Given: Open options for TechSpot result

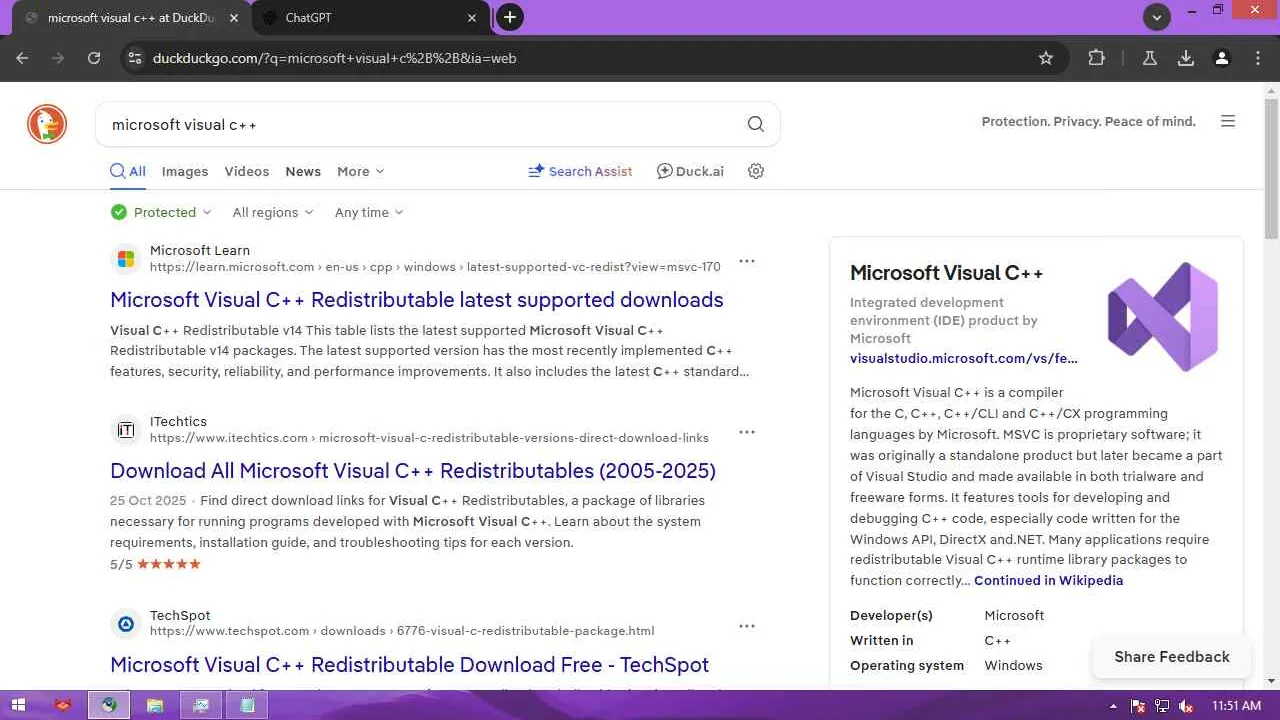Looking at the screenshot, I should [x=747, y=626].
